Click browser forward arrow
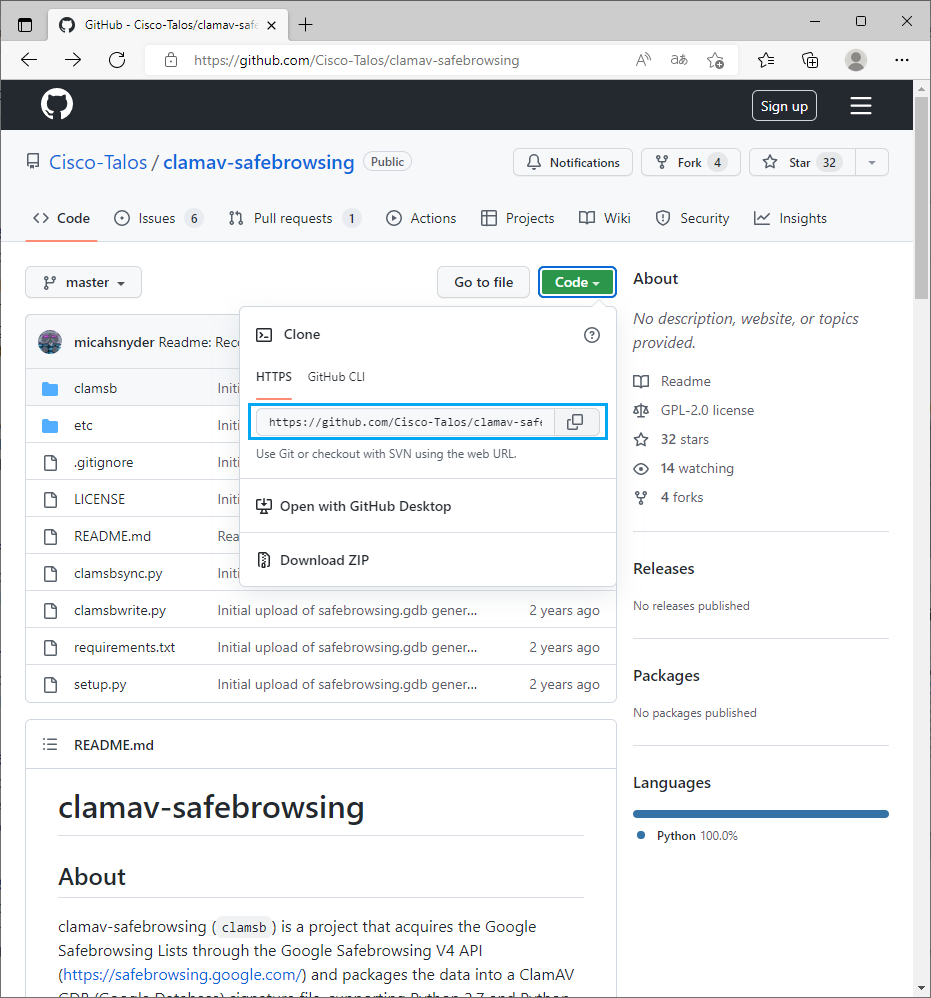Viewport: 931px width, 998px height. coord(73,60)
